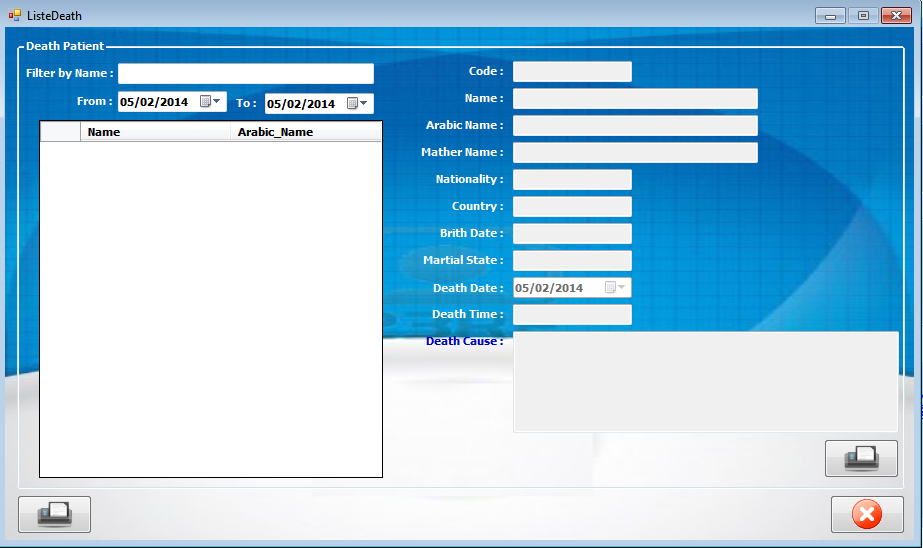Click the ListeDeath application icon in title bar

coord(15,15)
